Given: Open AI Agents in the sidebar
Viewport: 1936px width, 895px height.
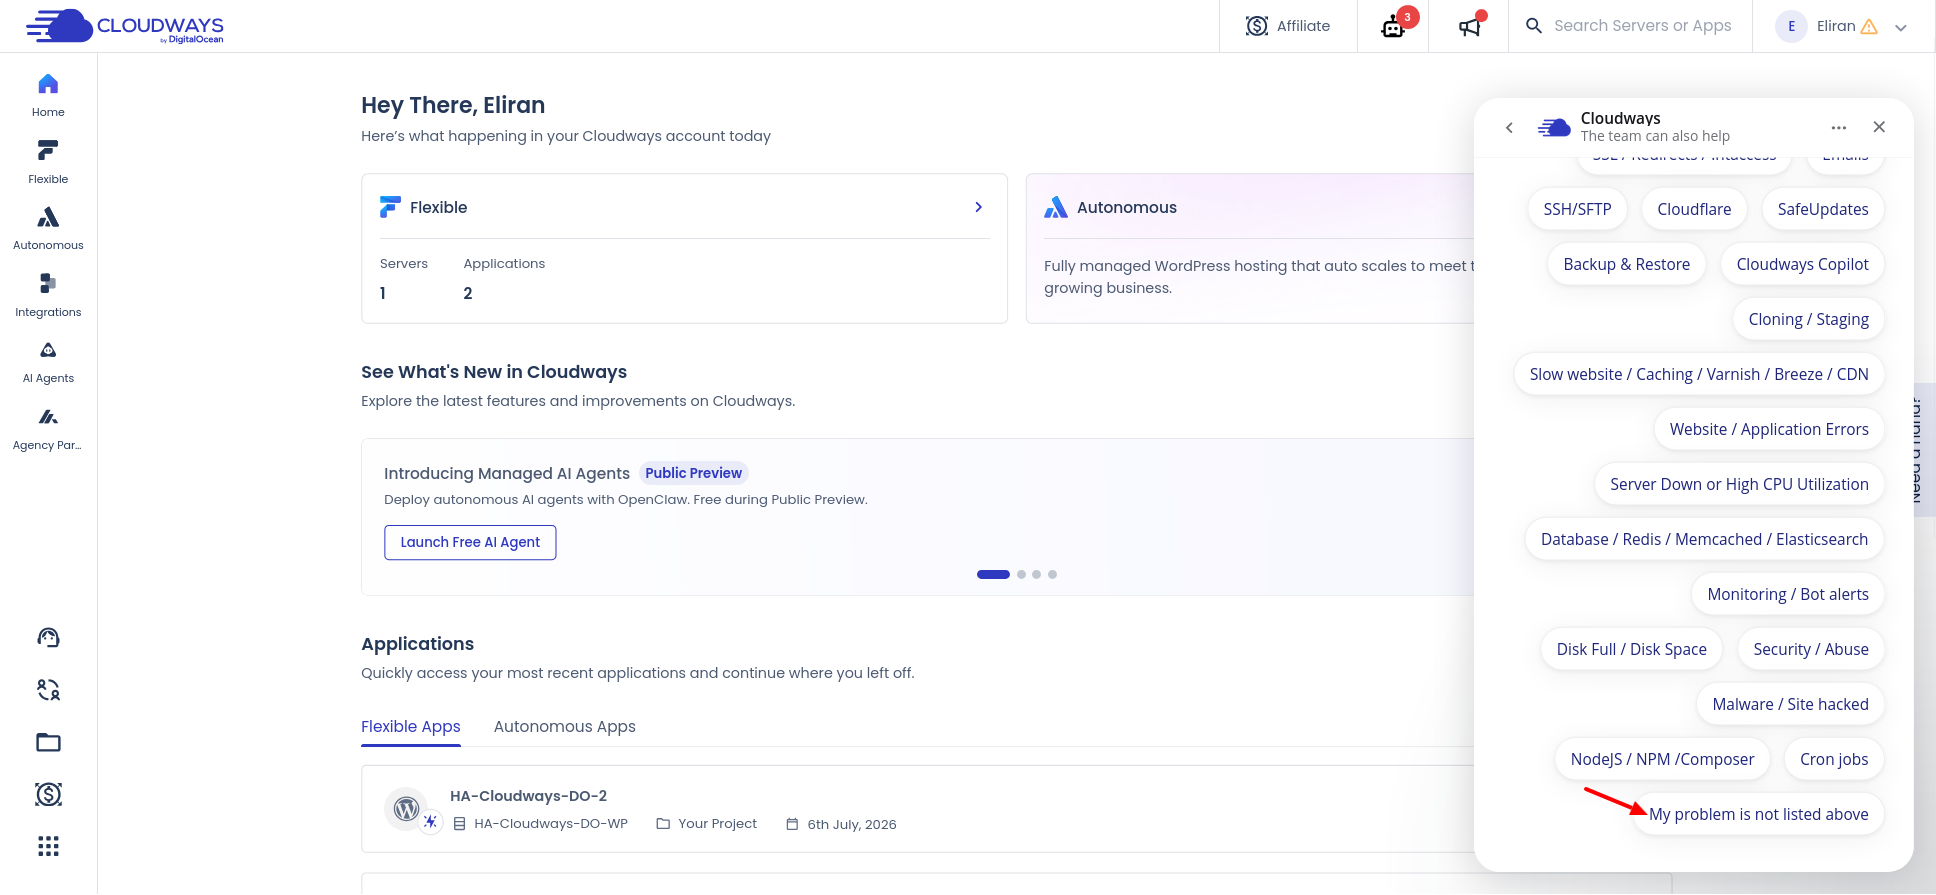Looking at the screenshot, I should pyautogui.click(x=48, y=362).
